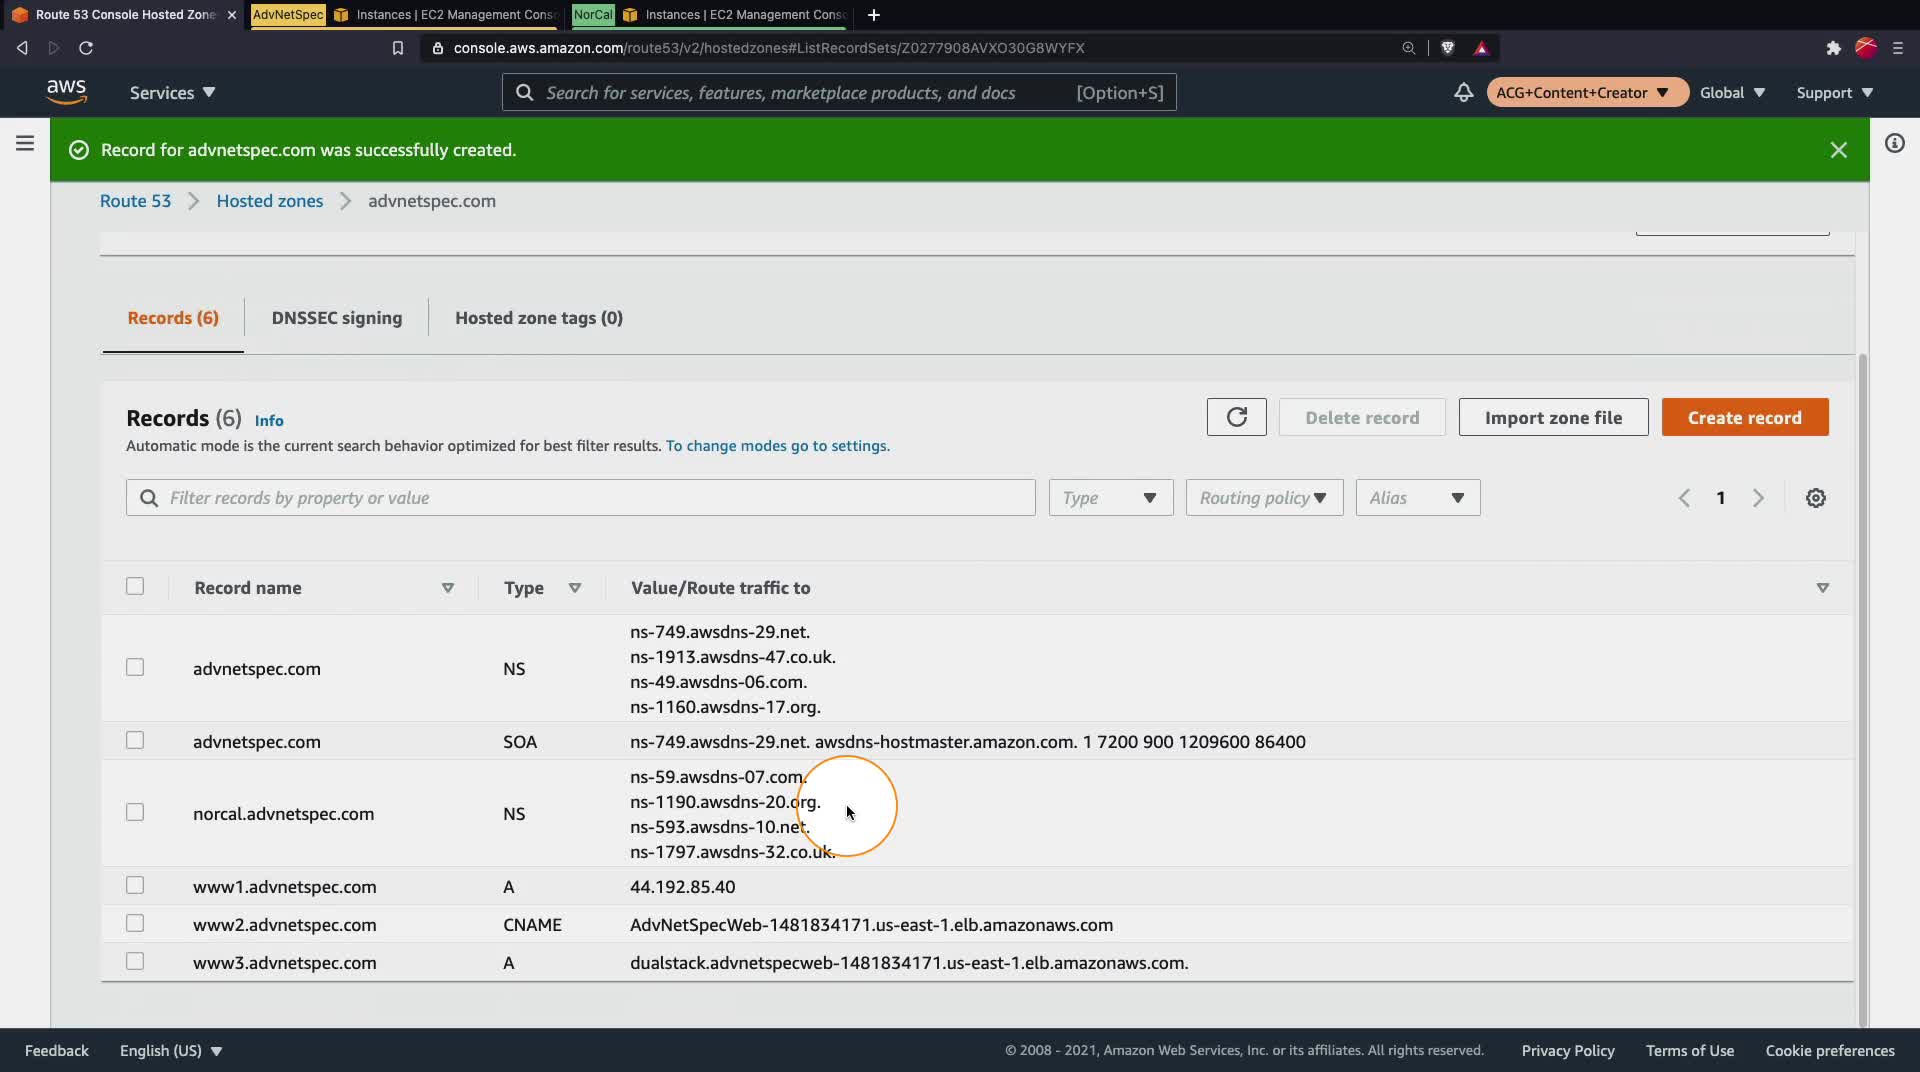Open records table settings gear
The image size is (1920, 1072).
click(x=1816, y=498)
